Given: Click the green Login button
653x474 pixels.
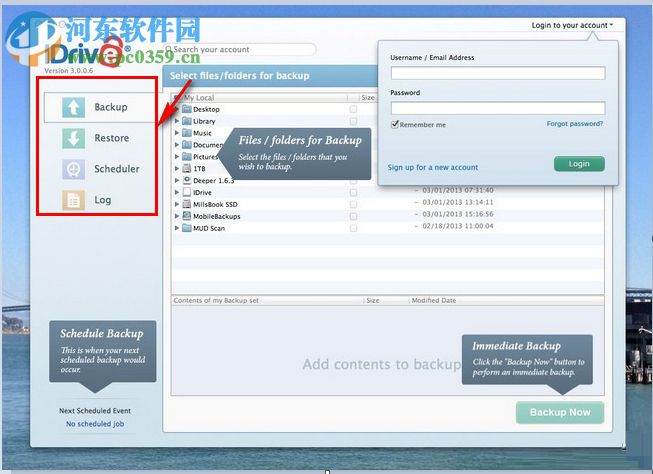Looking at the screenshot, I should point(579,164).
